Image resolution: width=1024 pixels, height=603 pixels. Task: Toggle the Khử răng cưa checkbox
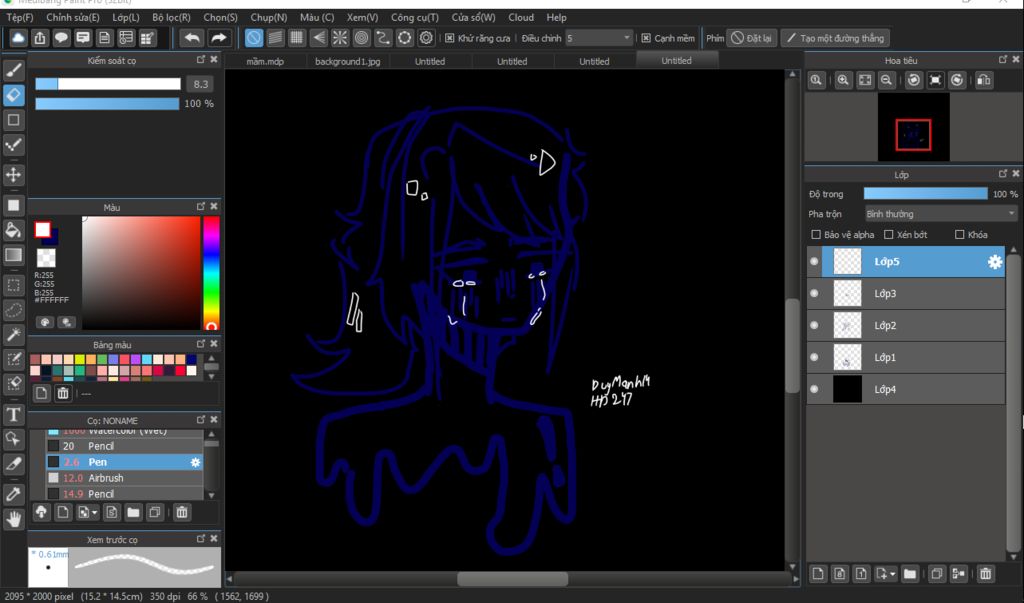[449, 38]
